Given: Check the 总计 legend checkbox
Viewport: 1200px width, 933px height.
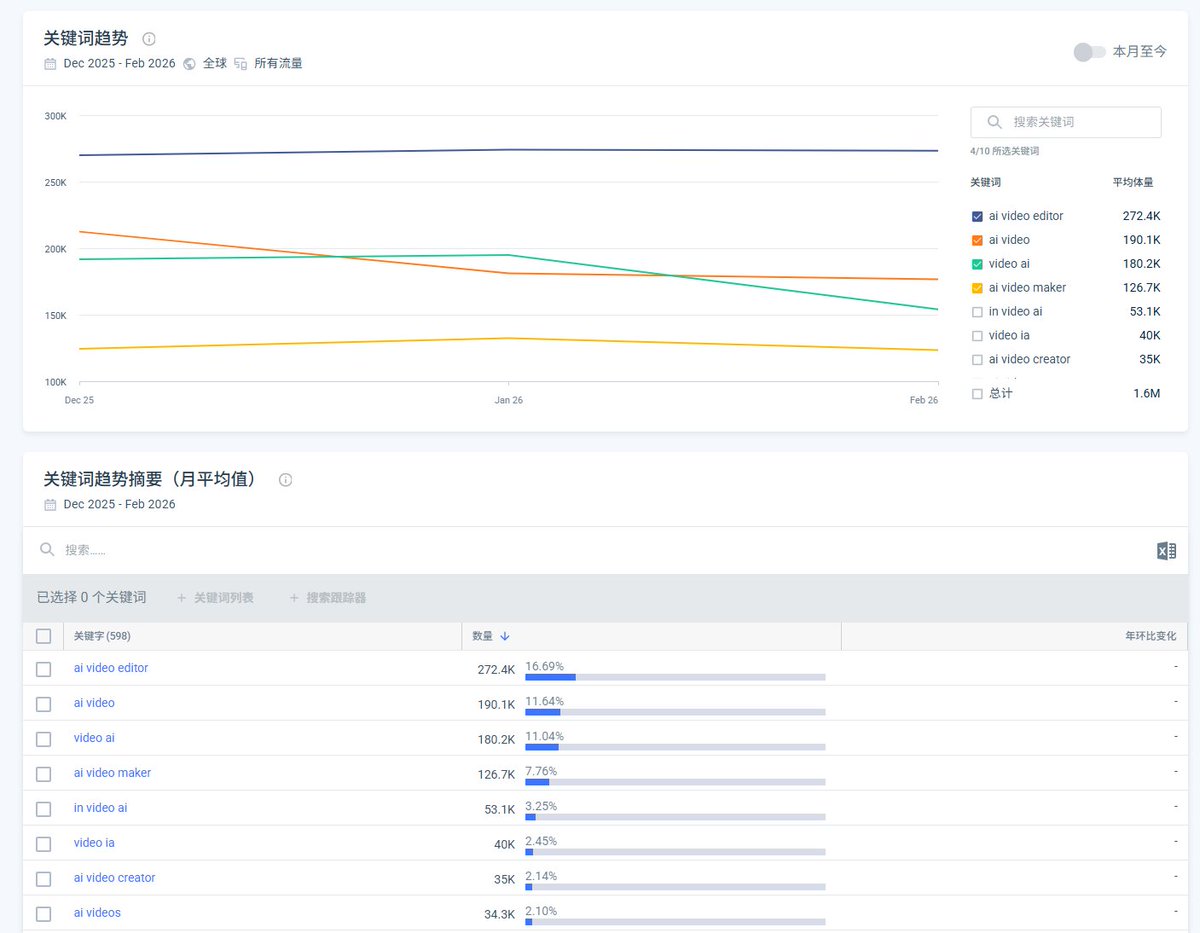Looking at the screenshot, I should click(977, 394).
